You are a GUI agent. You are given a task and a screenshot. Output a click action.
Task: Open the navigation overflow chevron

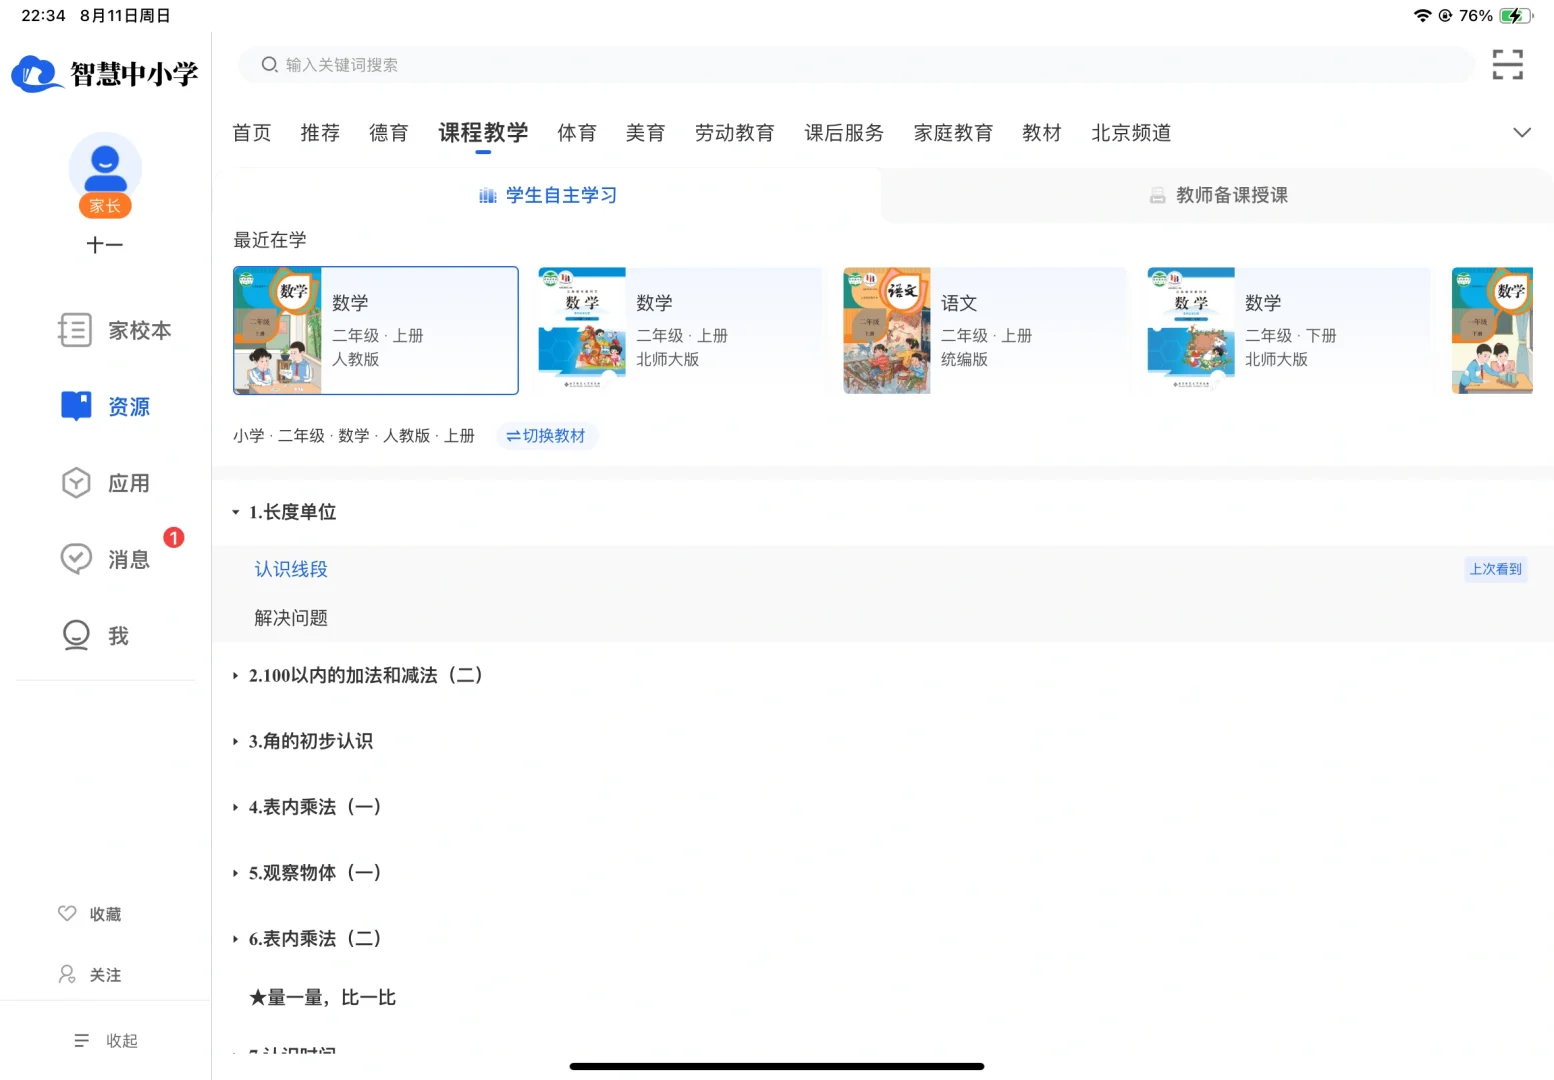[x=1522, y=132]
